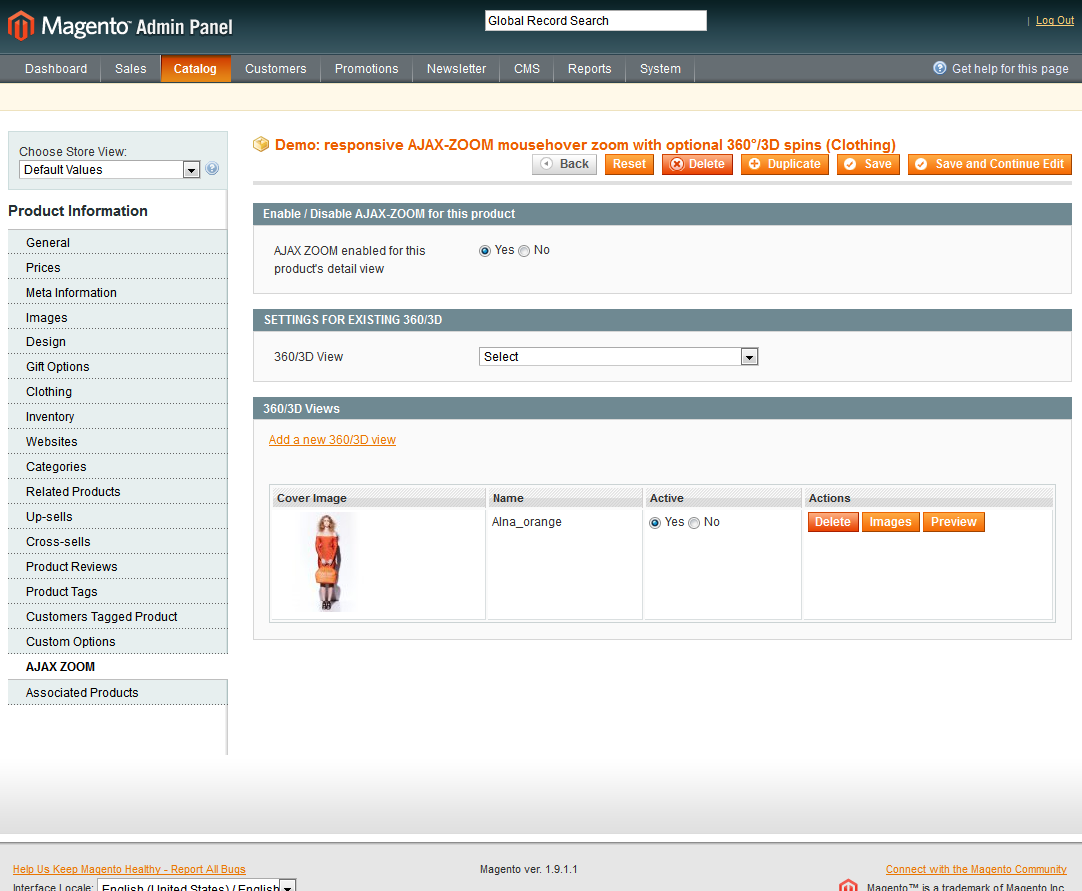
Task: Delete the Alna_orange 360 view
Action: click(x=833, y=522)
